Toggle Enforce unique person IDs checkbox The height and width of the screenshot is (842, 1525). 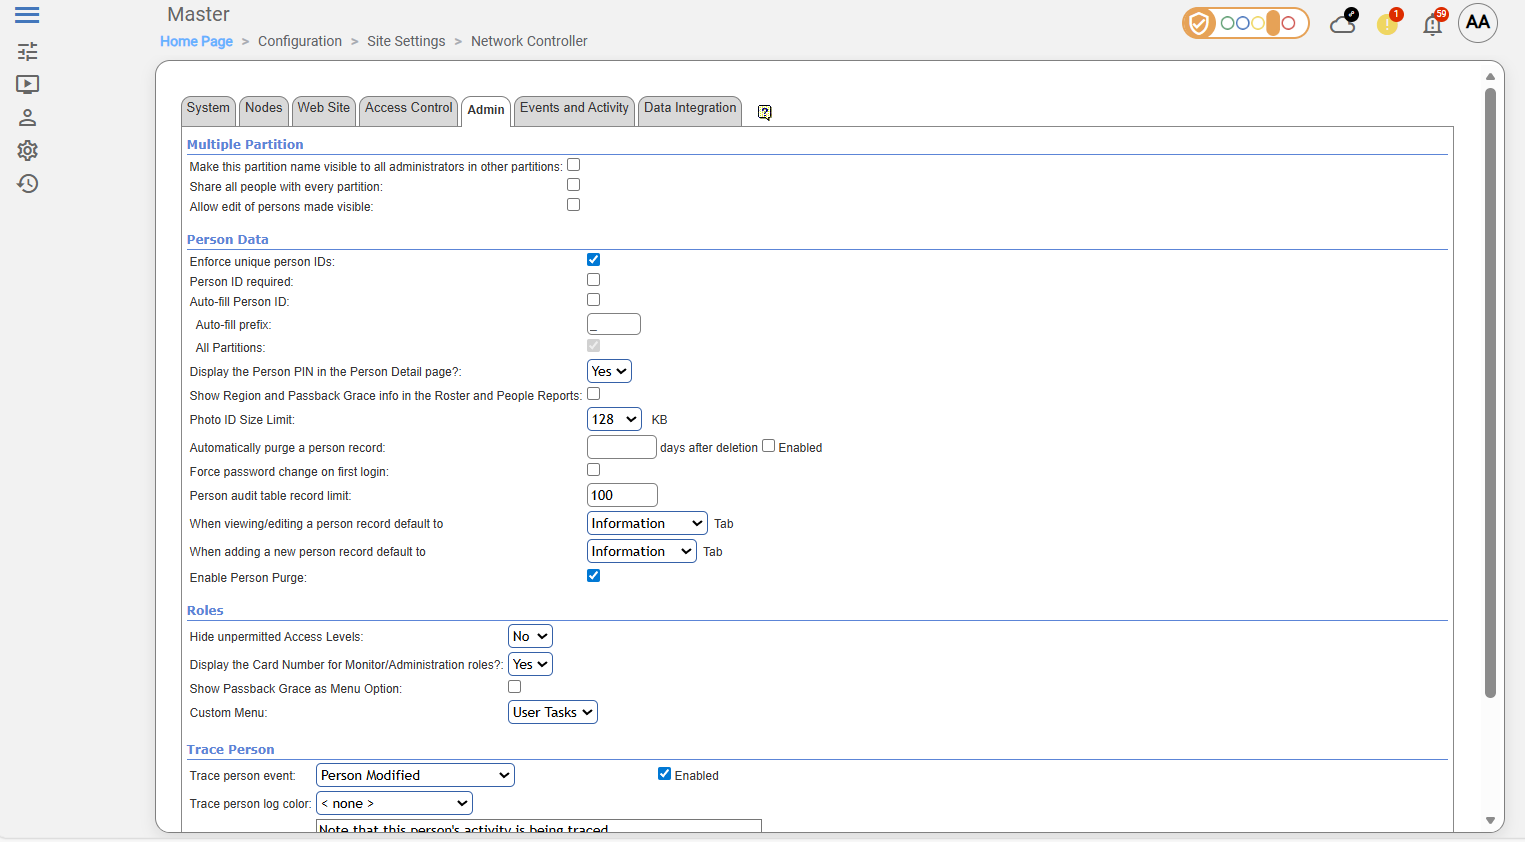(593, 260)
